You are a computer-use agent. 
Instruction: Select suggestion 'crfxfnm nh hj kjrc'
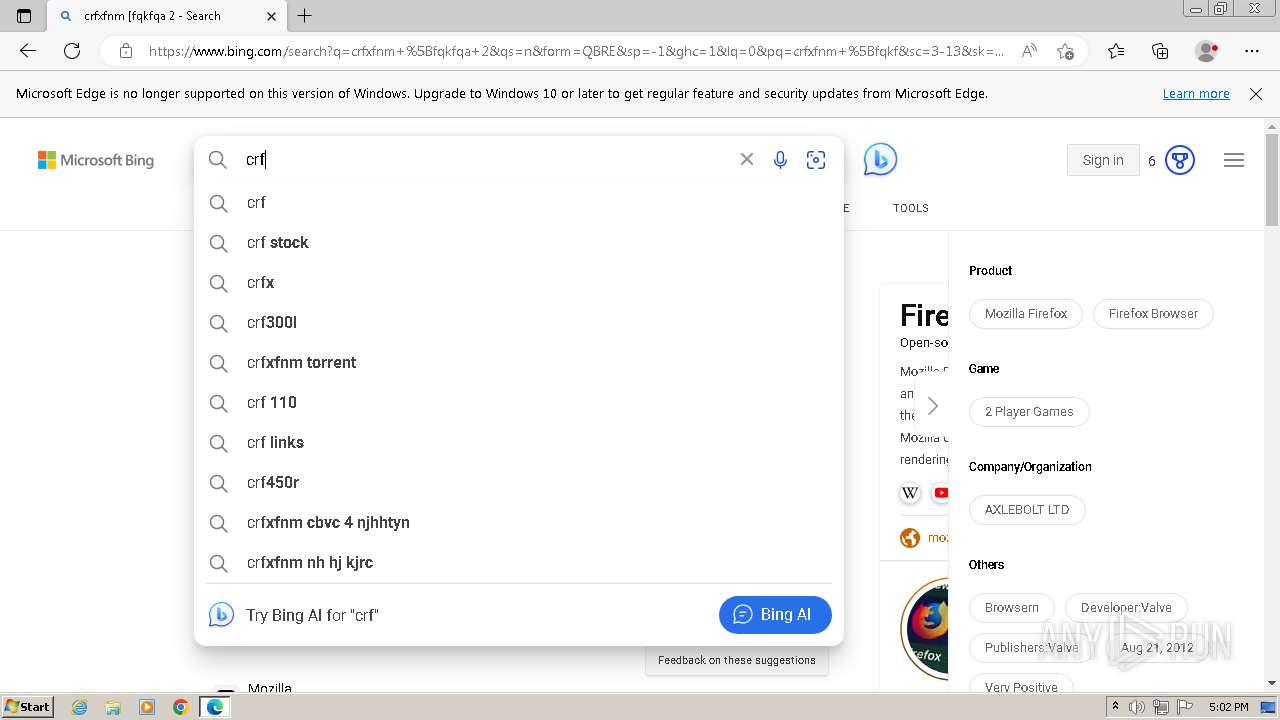[x=519, y=562]
